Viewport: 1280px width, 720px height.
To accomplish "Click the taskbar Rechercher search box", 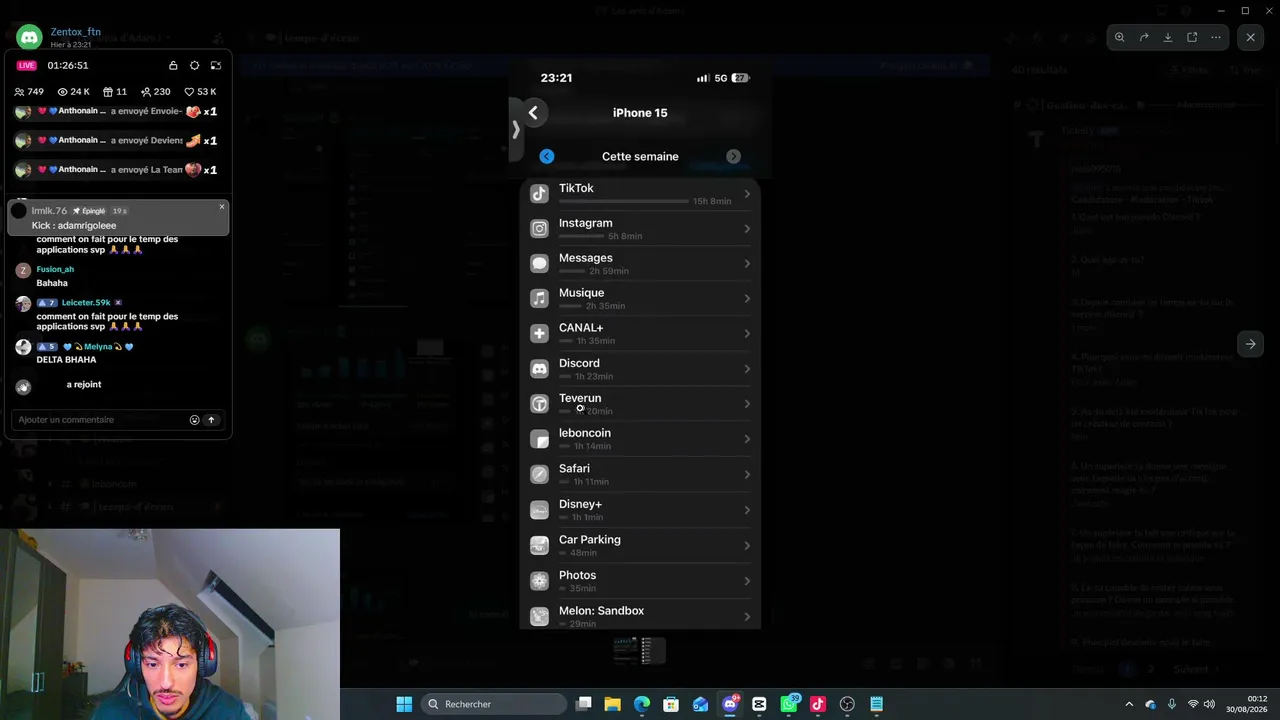I will (x=494, y=704).
